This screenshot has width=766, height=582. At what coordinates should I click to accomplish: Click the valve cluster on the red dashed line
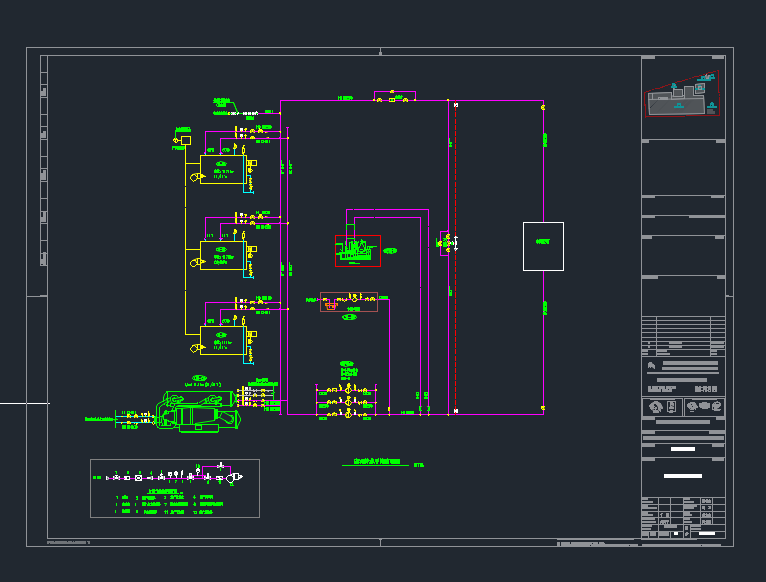[x=447, y=242]
